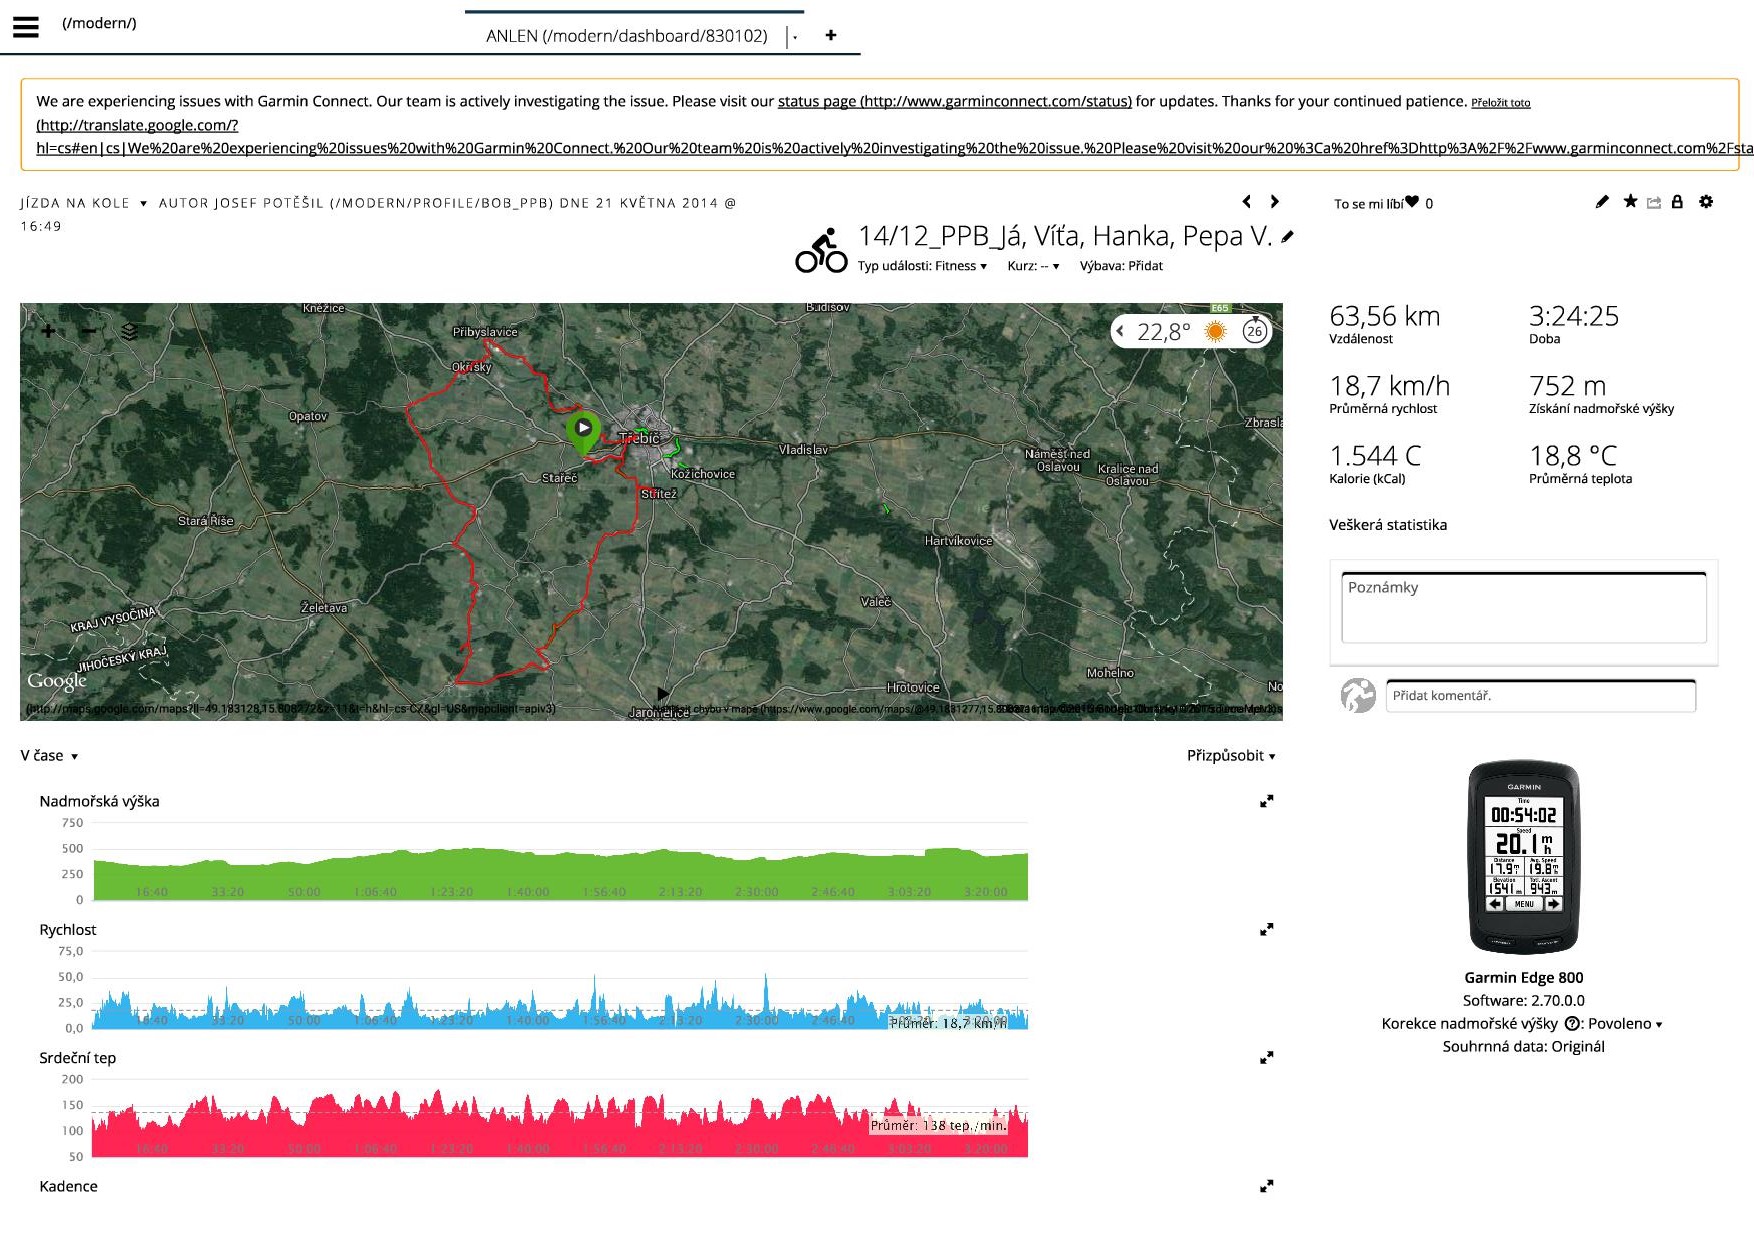The height and width of the screenshot is (1240, 1754).
Task: Expand the Typ události Fitness dropdown
Action: 922,266
